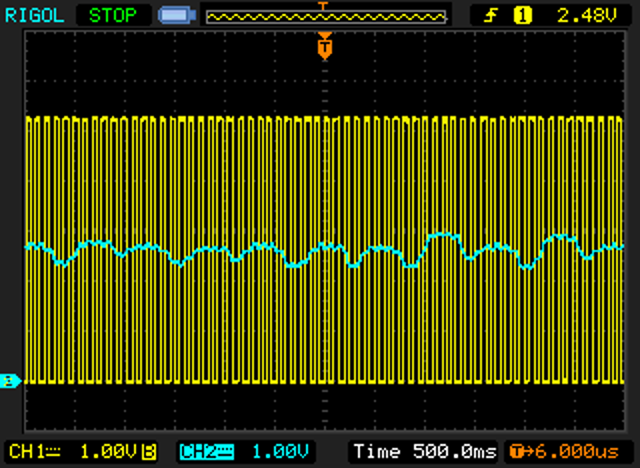The width and height of the screenshot is (640, 468).
Task: Click the cyan channel 2 ground marker
Action: (x=10, y=381)
